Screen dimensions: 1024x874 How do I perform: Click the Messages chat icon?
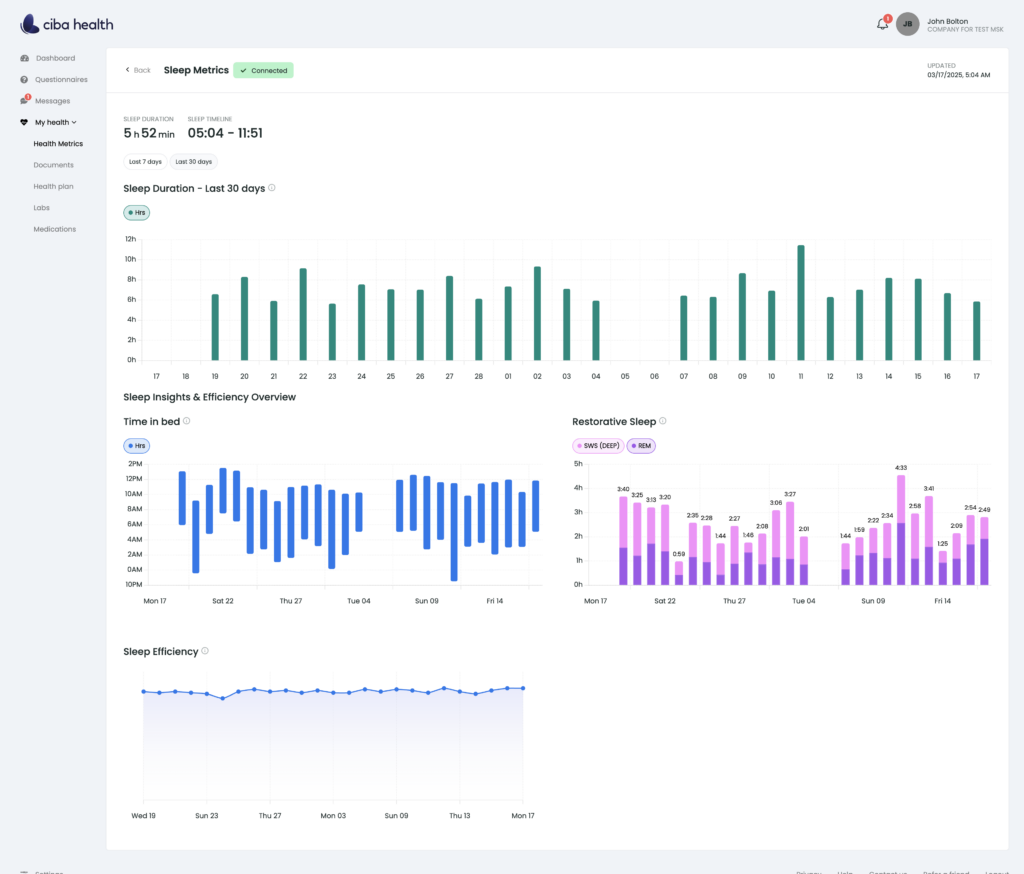coord(24,101)
